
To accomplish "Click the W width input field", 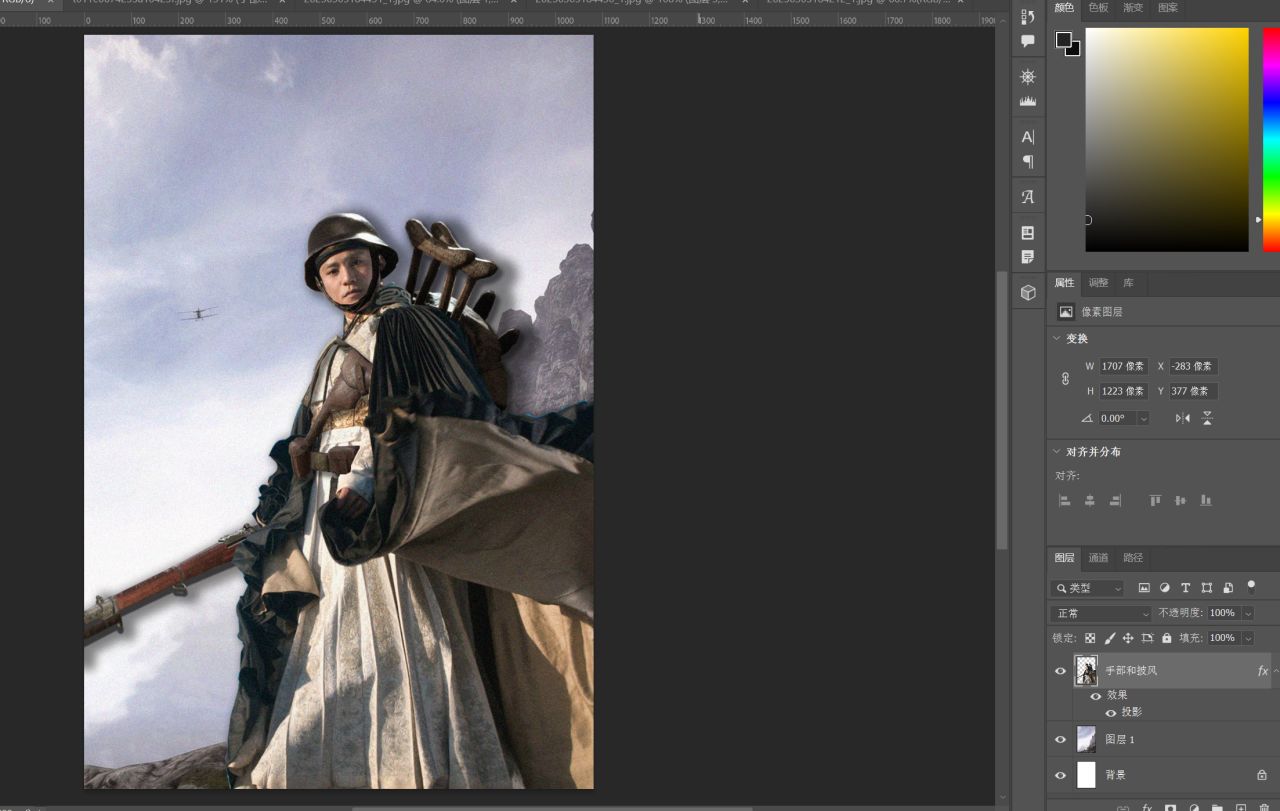I will 1123,367.
